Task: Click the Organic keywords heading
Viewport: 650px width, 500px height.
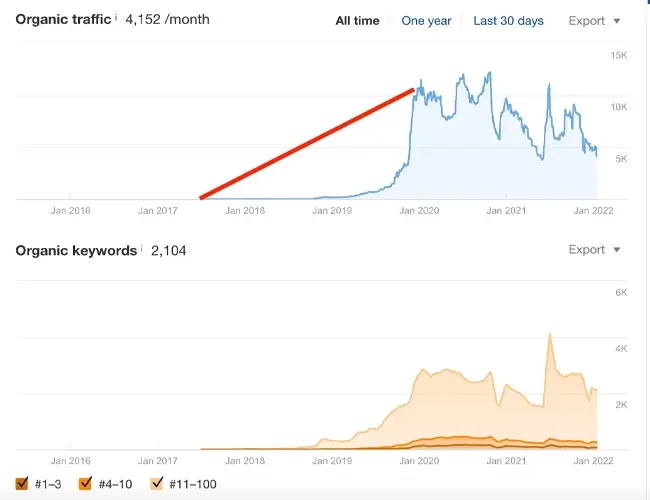Action: click(x=76, y=250)
